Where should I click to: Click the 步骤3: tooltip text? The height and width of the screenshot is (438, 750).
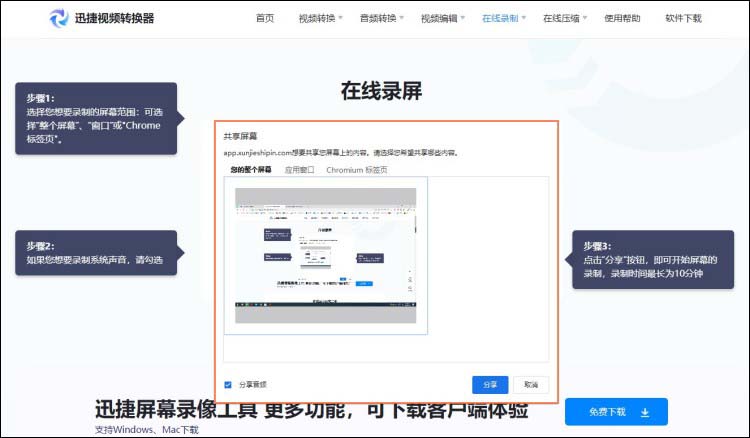coord(597,246)
